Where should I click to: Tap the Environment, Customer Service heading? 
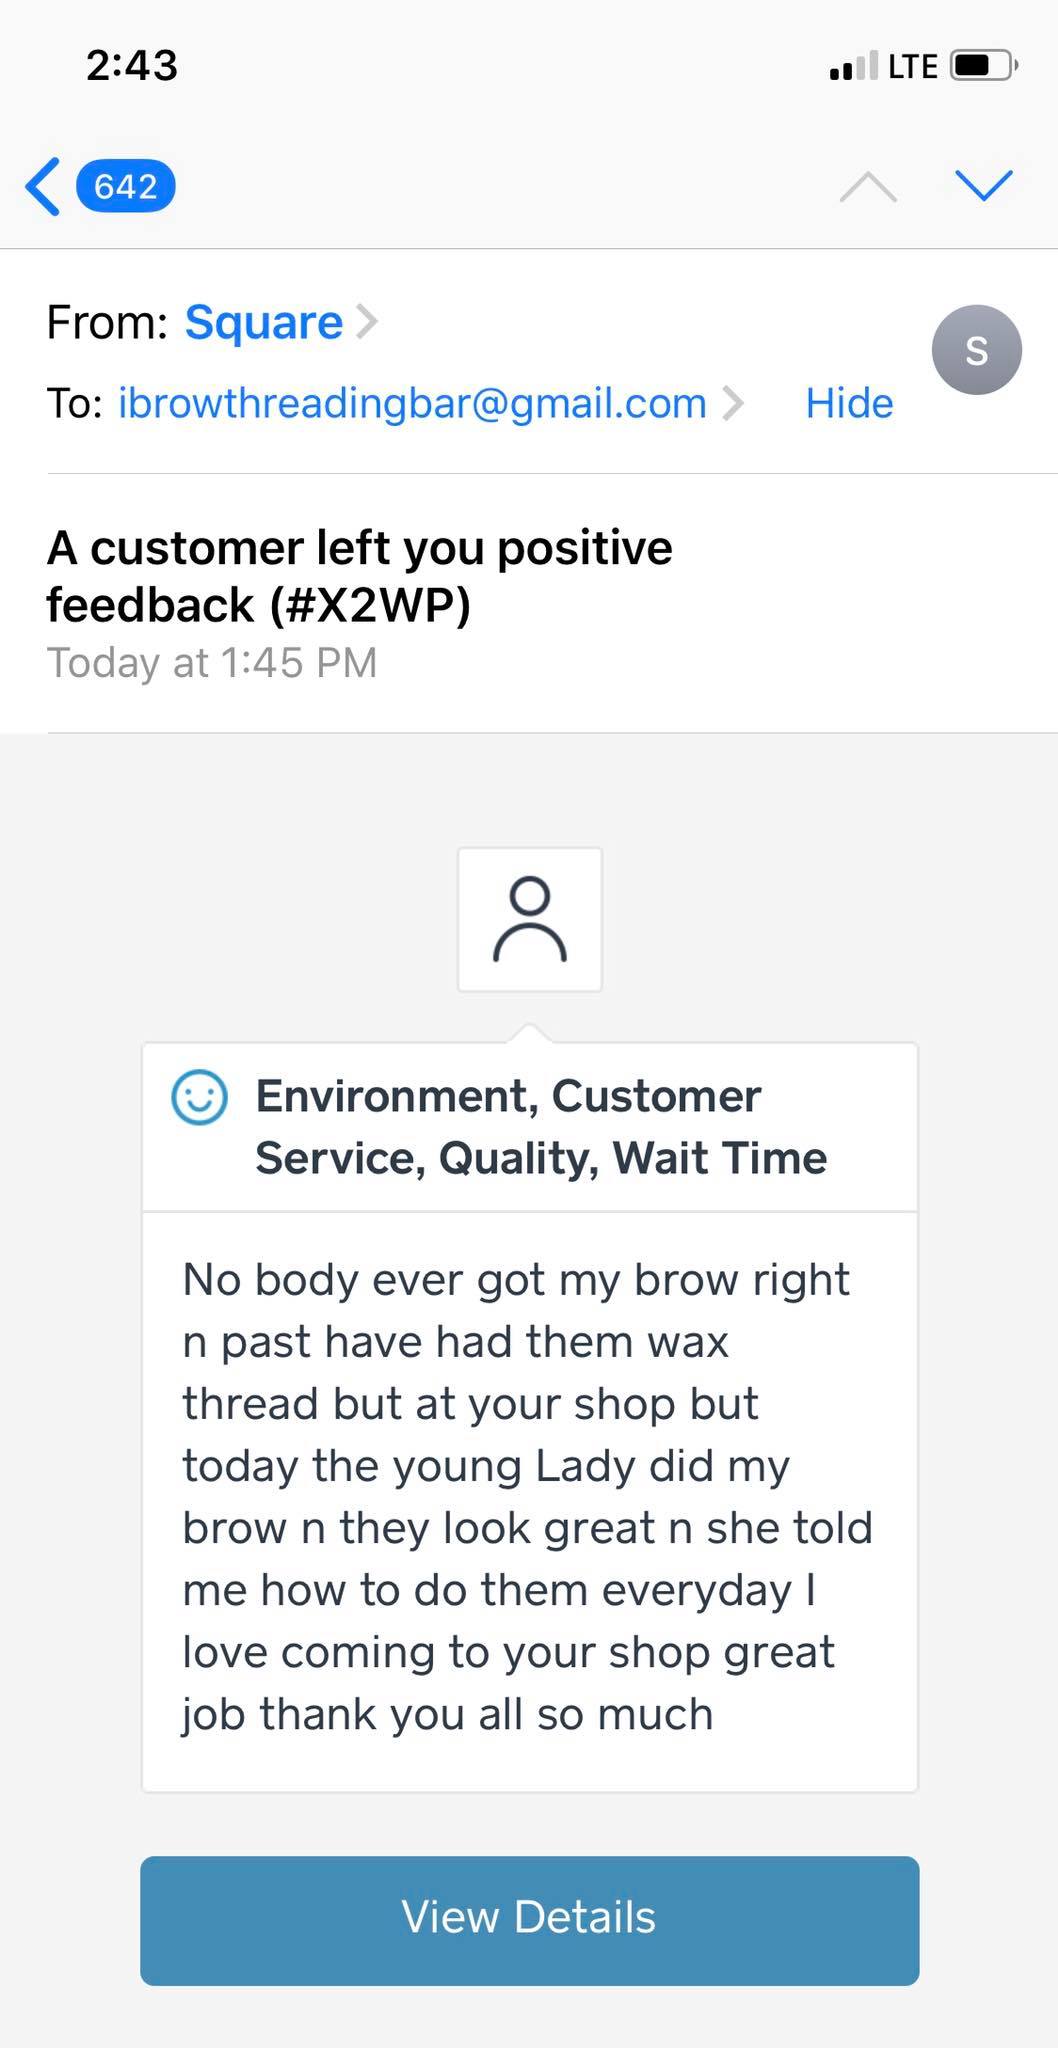pos(541,1127)
